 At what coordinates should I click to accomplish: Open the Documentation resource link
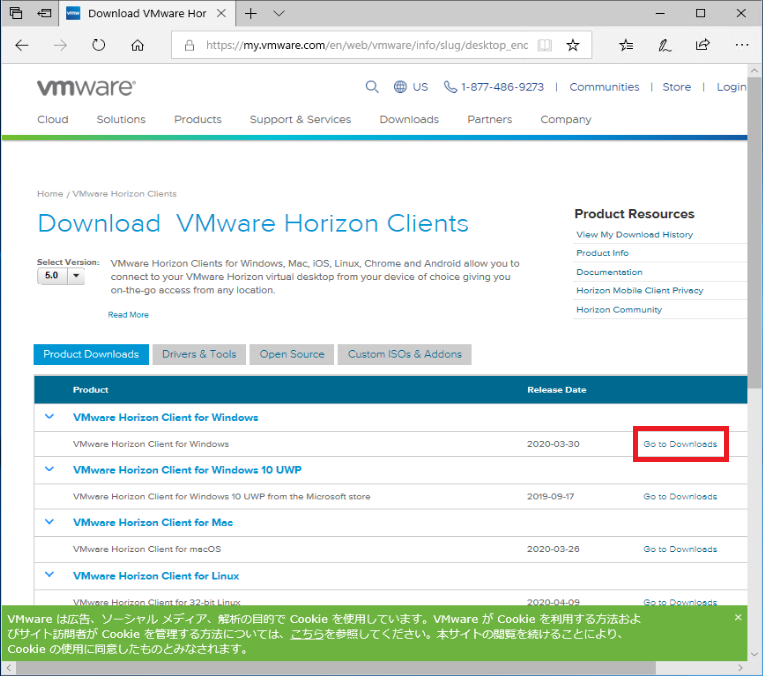609,272
